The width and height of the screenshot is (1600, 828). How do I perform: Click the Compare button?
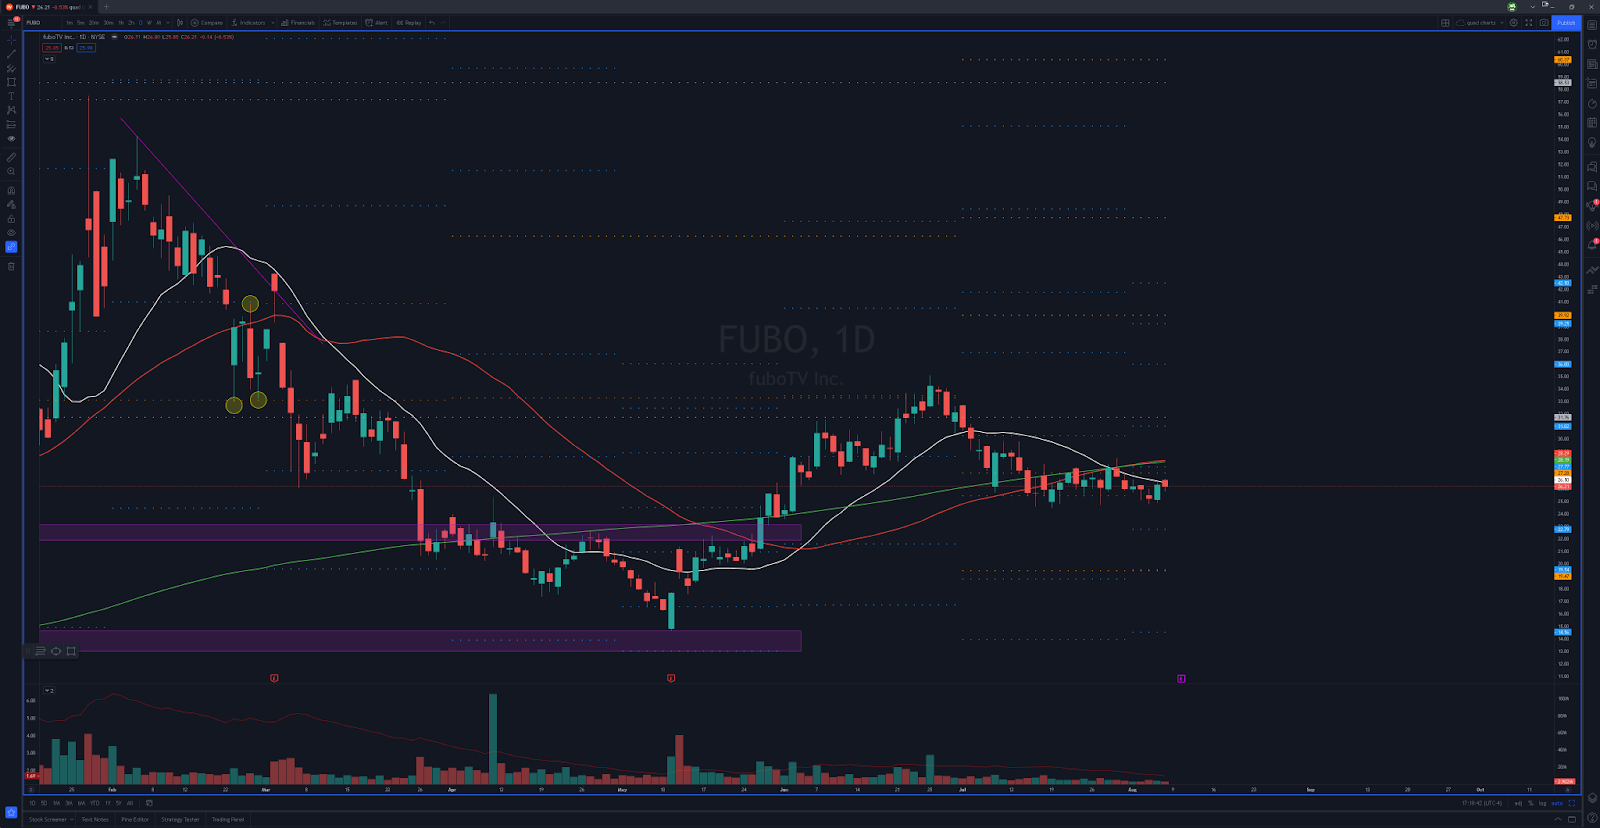[207, 22]
